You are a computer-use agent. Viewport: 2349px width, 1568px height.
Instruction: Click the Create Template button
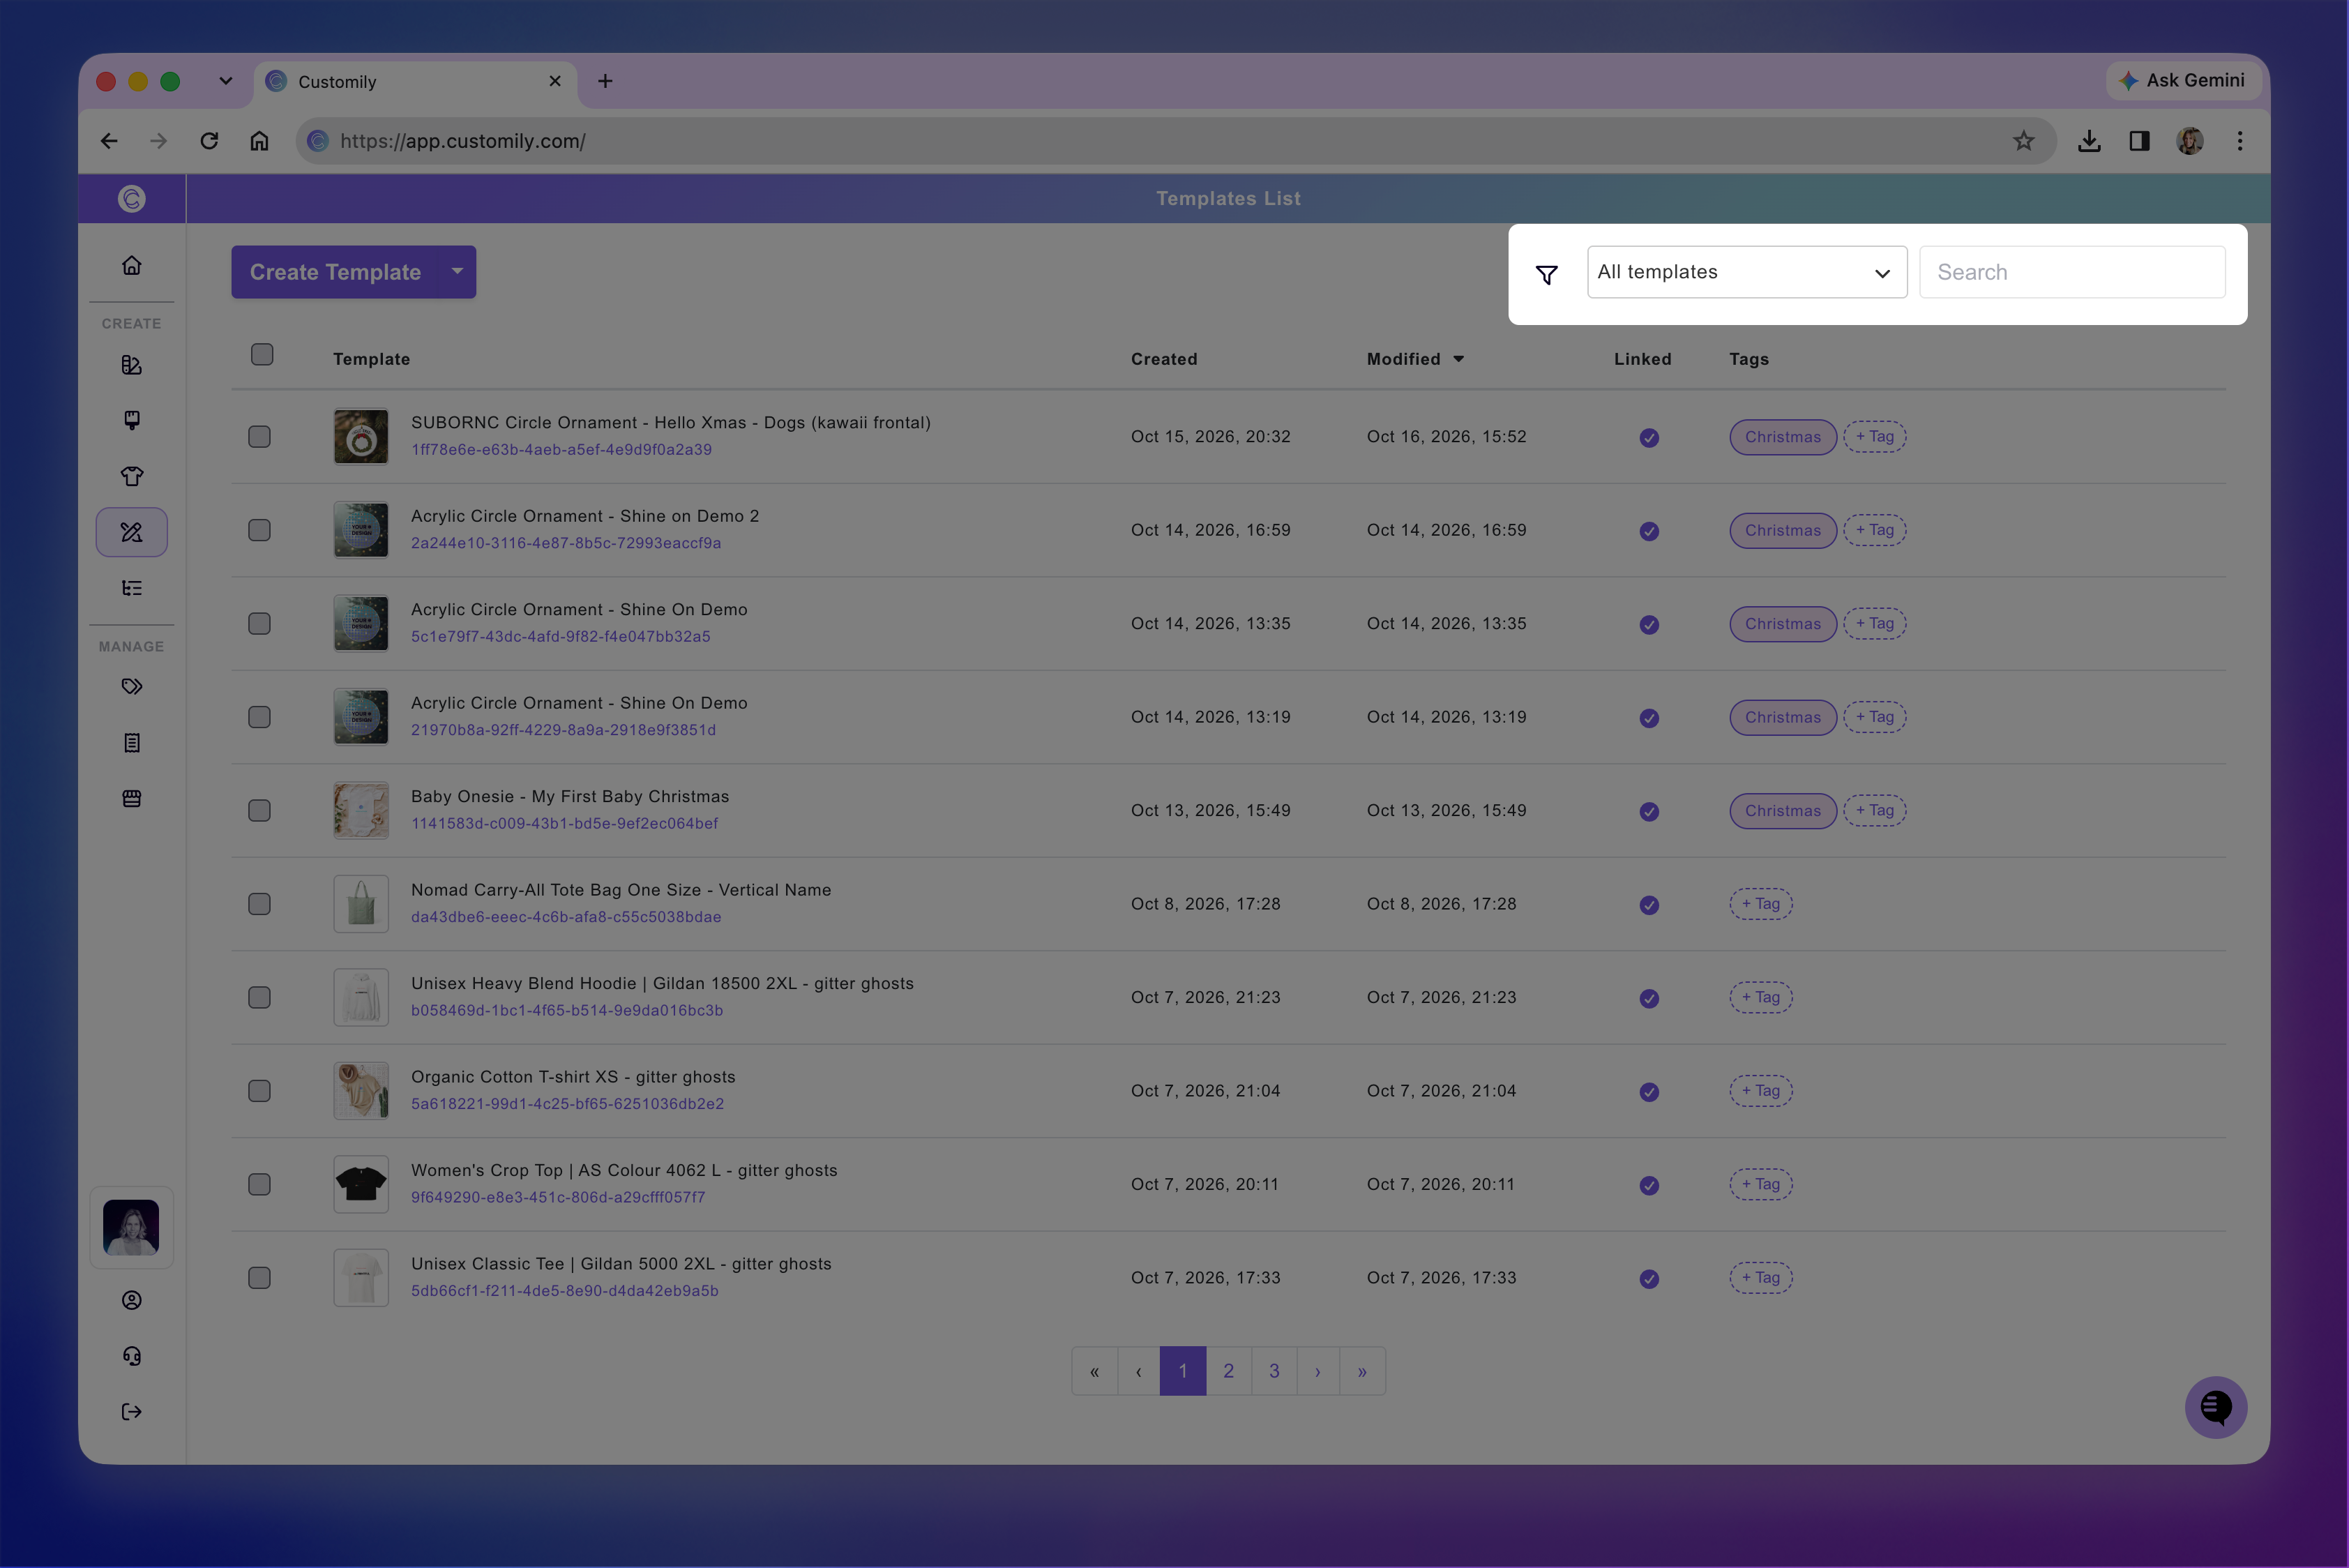335,272
